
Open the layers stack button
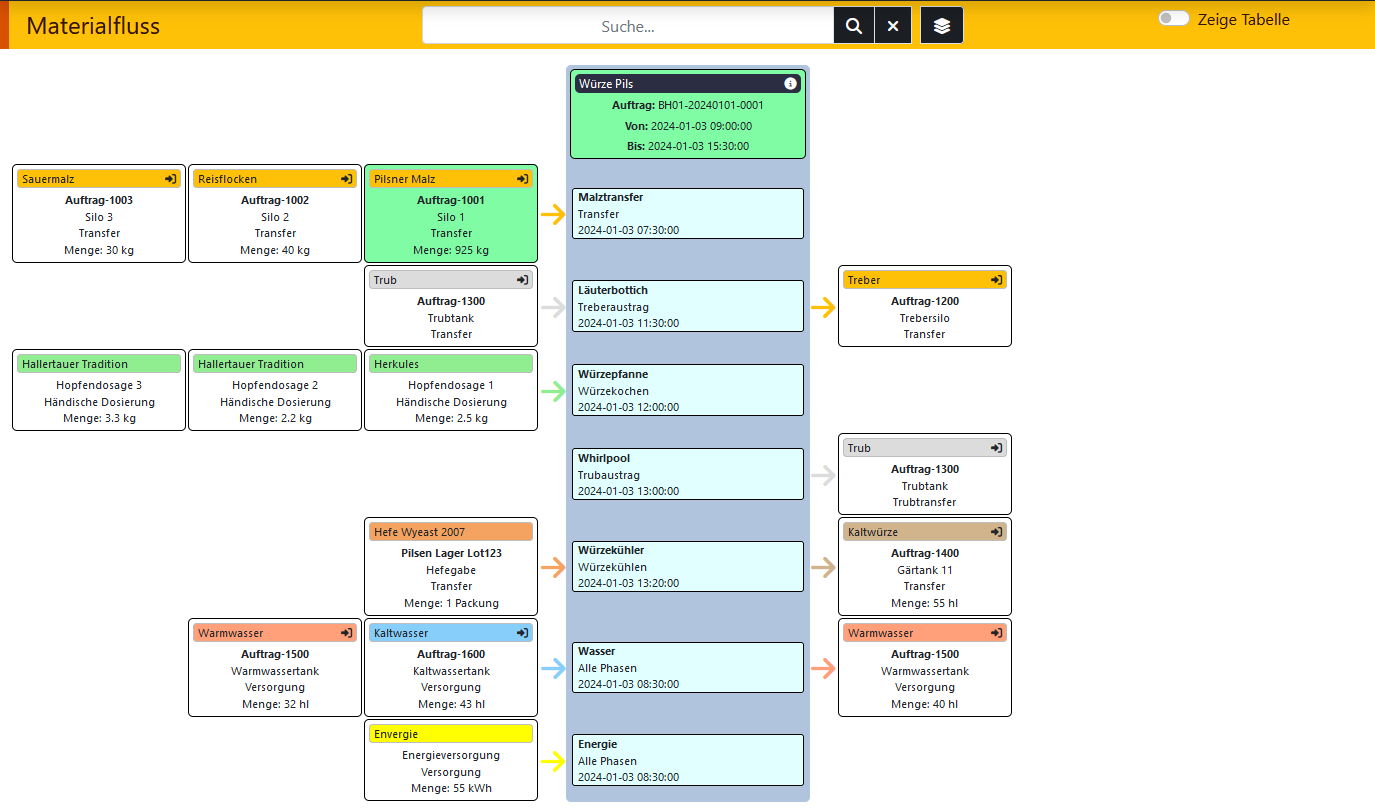tap(942, 26)
